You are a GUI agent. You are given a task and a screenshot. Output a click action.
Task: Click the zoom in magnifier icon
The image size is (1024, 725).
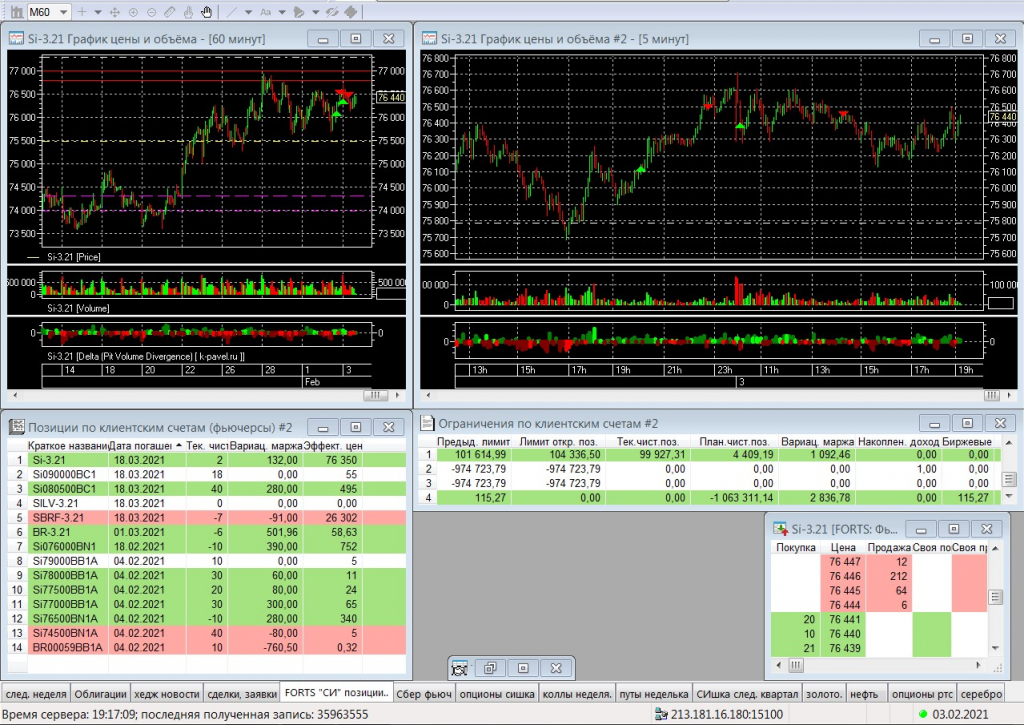click(133, 12)
